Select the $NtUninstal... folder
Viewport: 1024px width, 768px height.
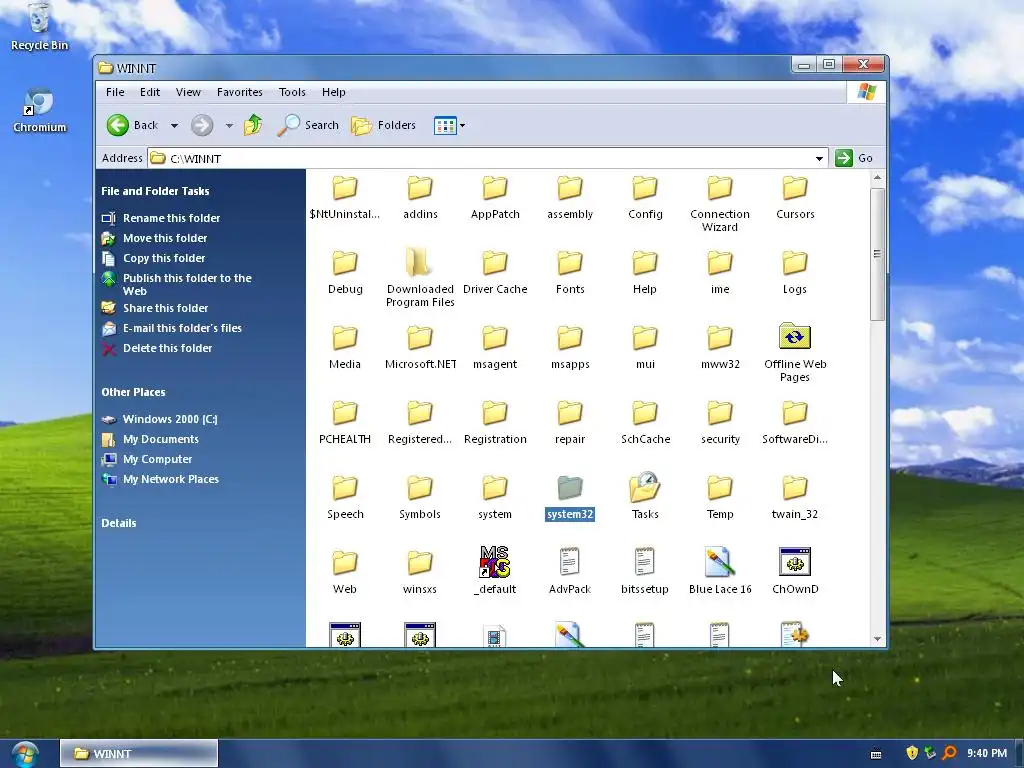click(344, 197)
